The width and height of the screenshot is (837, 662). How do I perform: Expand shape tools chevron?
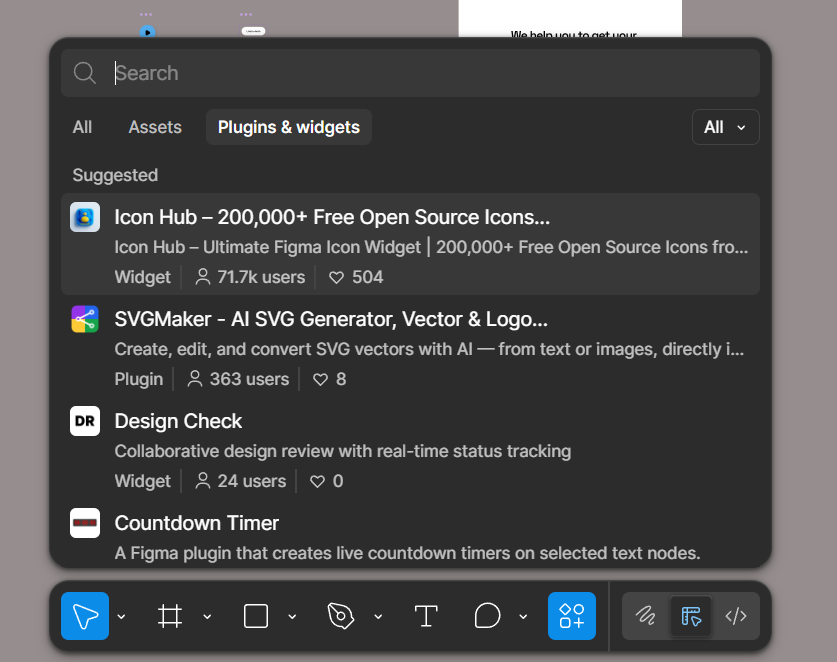click(292, 617)
